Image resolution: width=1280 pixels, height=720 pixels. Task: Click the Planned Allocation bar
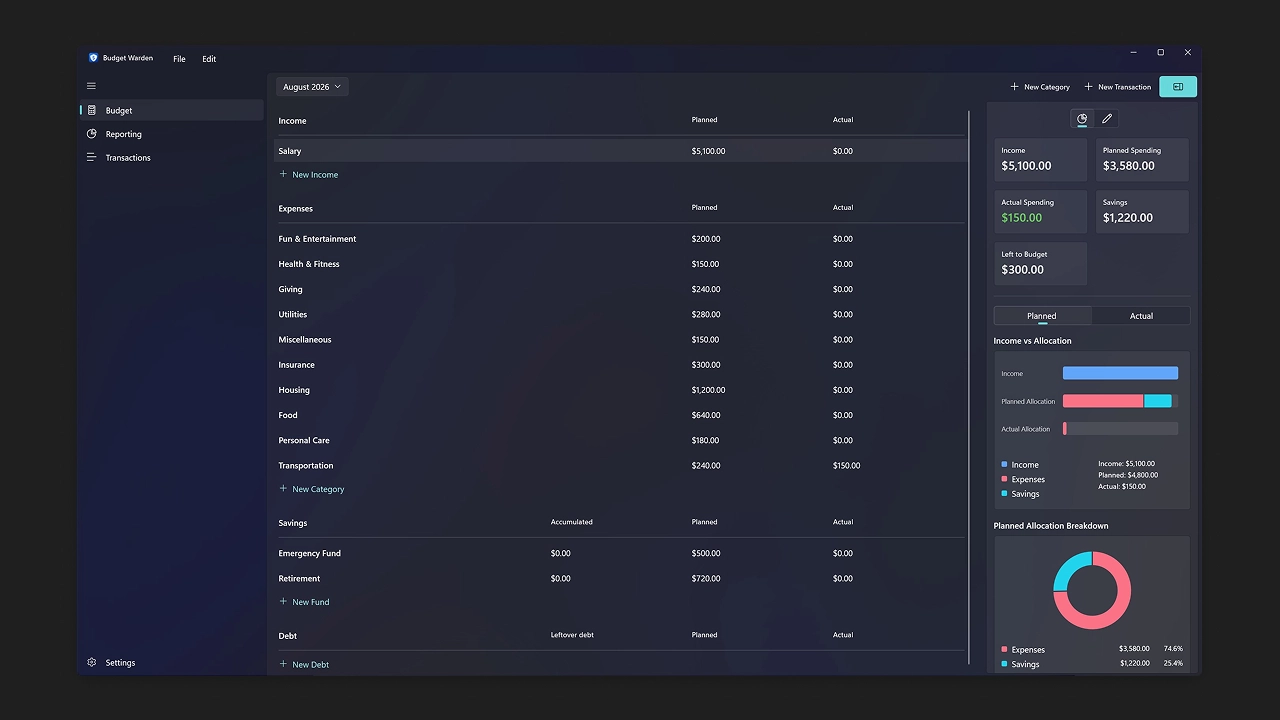[x=1120, y=401]
